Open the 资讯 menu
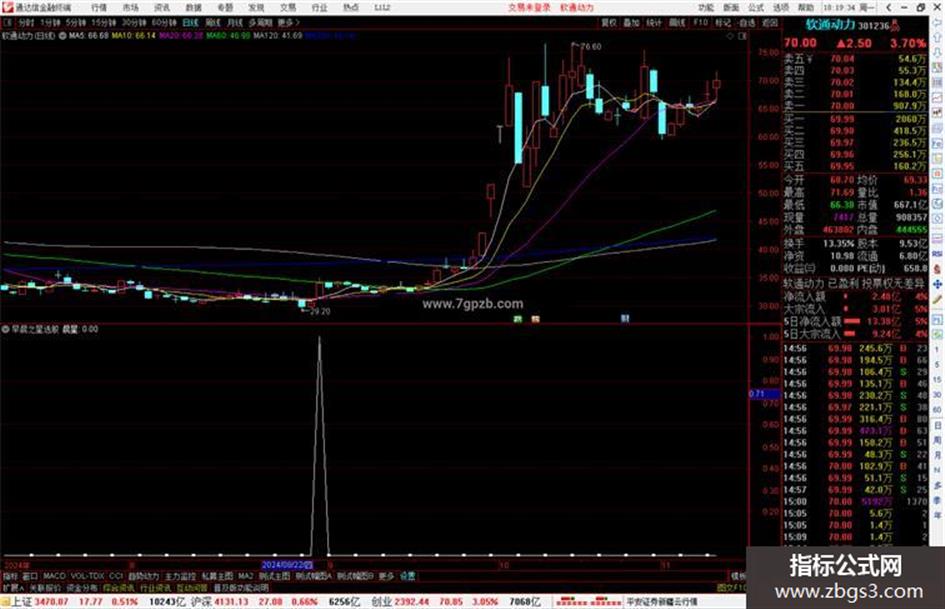The height and width of the screenshot is (609, 945). tap(162, 8)
